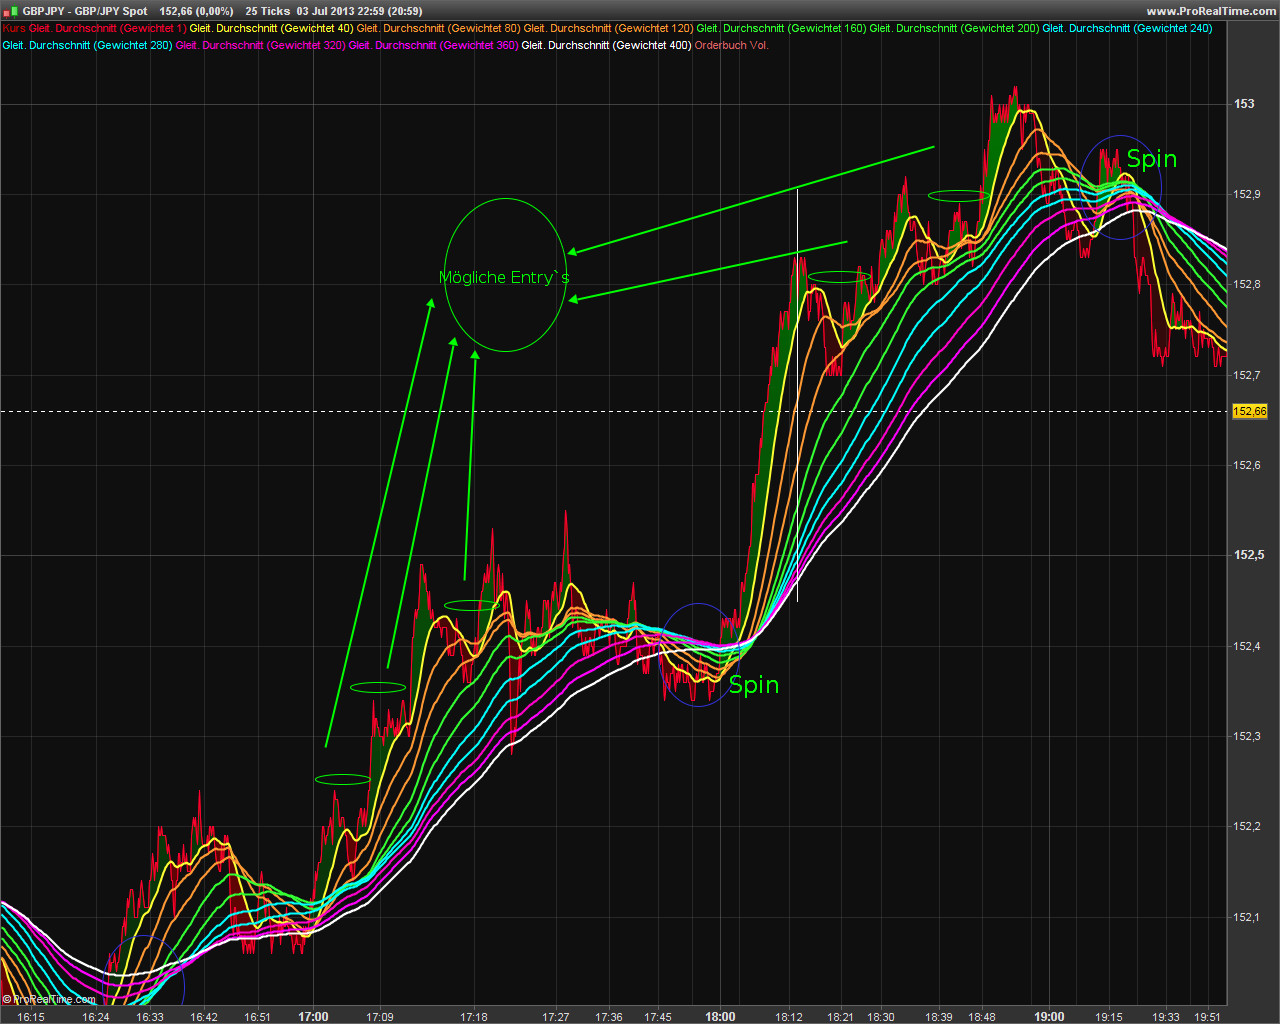Image resolution: width=1280 pixels, height=1024 pixels.
Task: Click the 152,2 price axis label
Action: [x=1247, y=826]
